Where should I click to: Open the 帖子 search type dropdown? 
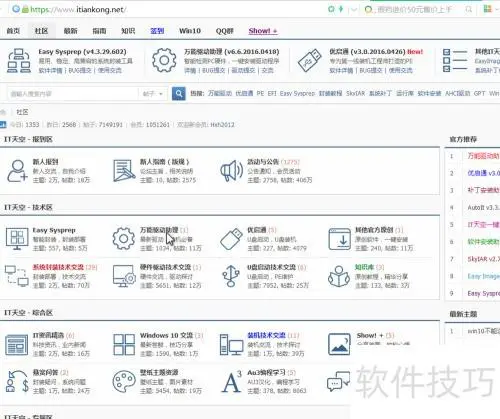click(153, 94)
